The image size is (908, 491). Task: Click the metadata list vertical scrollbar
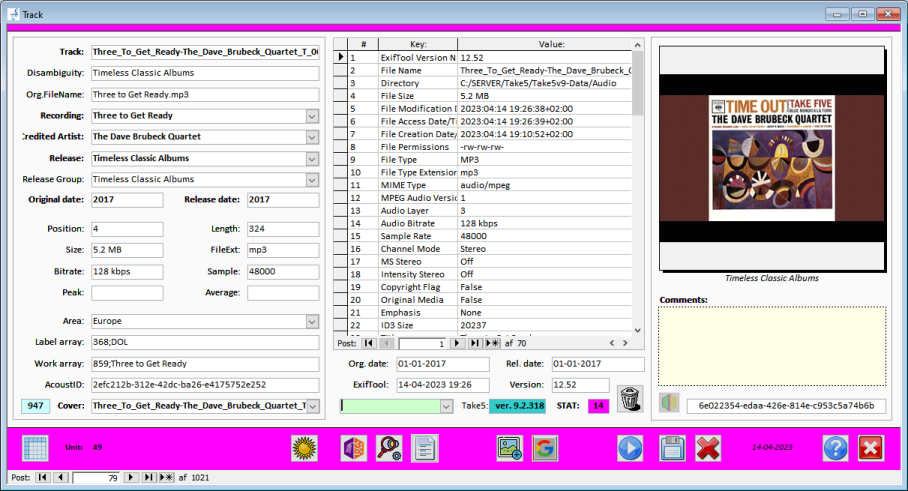638,190
